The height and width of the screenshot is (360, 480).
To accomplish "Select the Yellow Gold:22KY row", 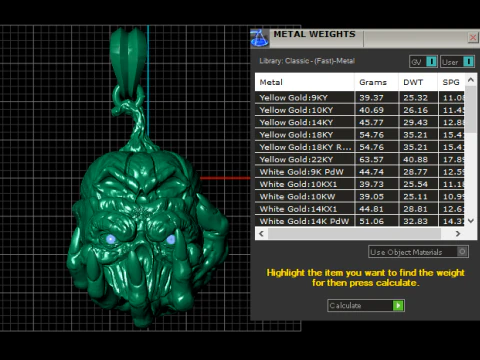I will click(360, 159).
